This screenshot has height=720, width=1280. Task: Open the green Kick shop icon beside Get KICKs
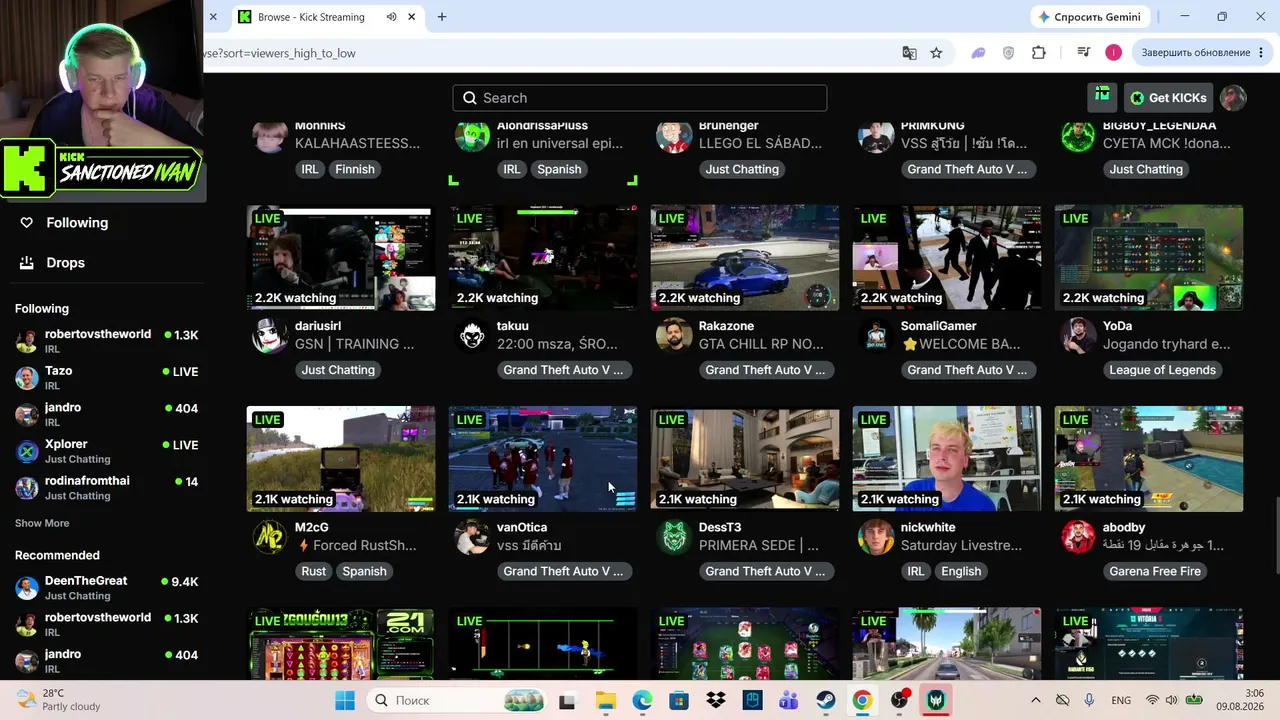point(1102,97)
